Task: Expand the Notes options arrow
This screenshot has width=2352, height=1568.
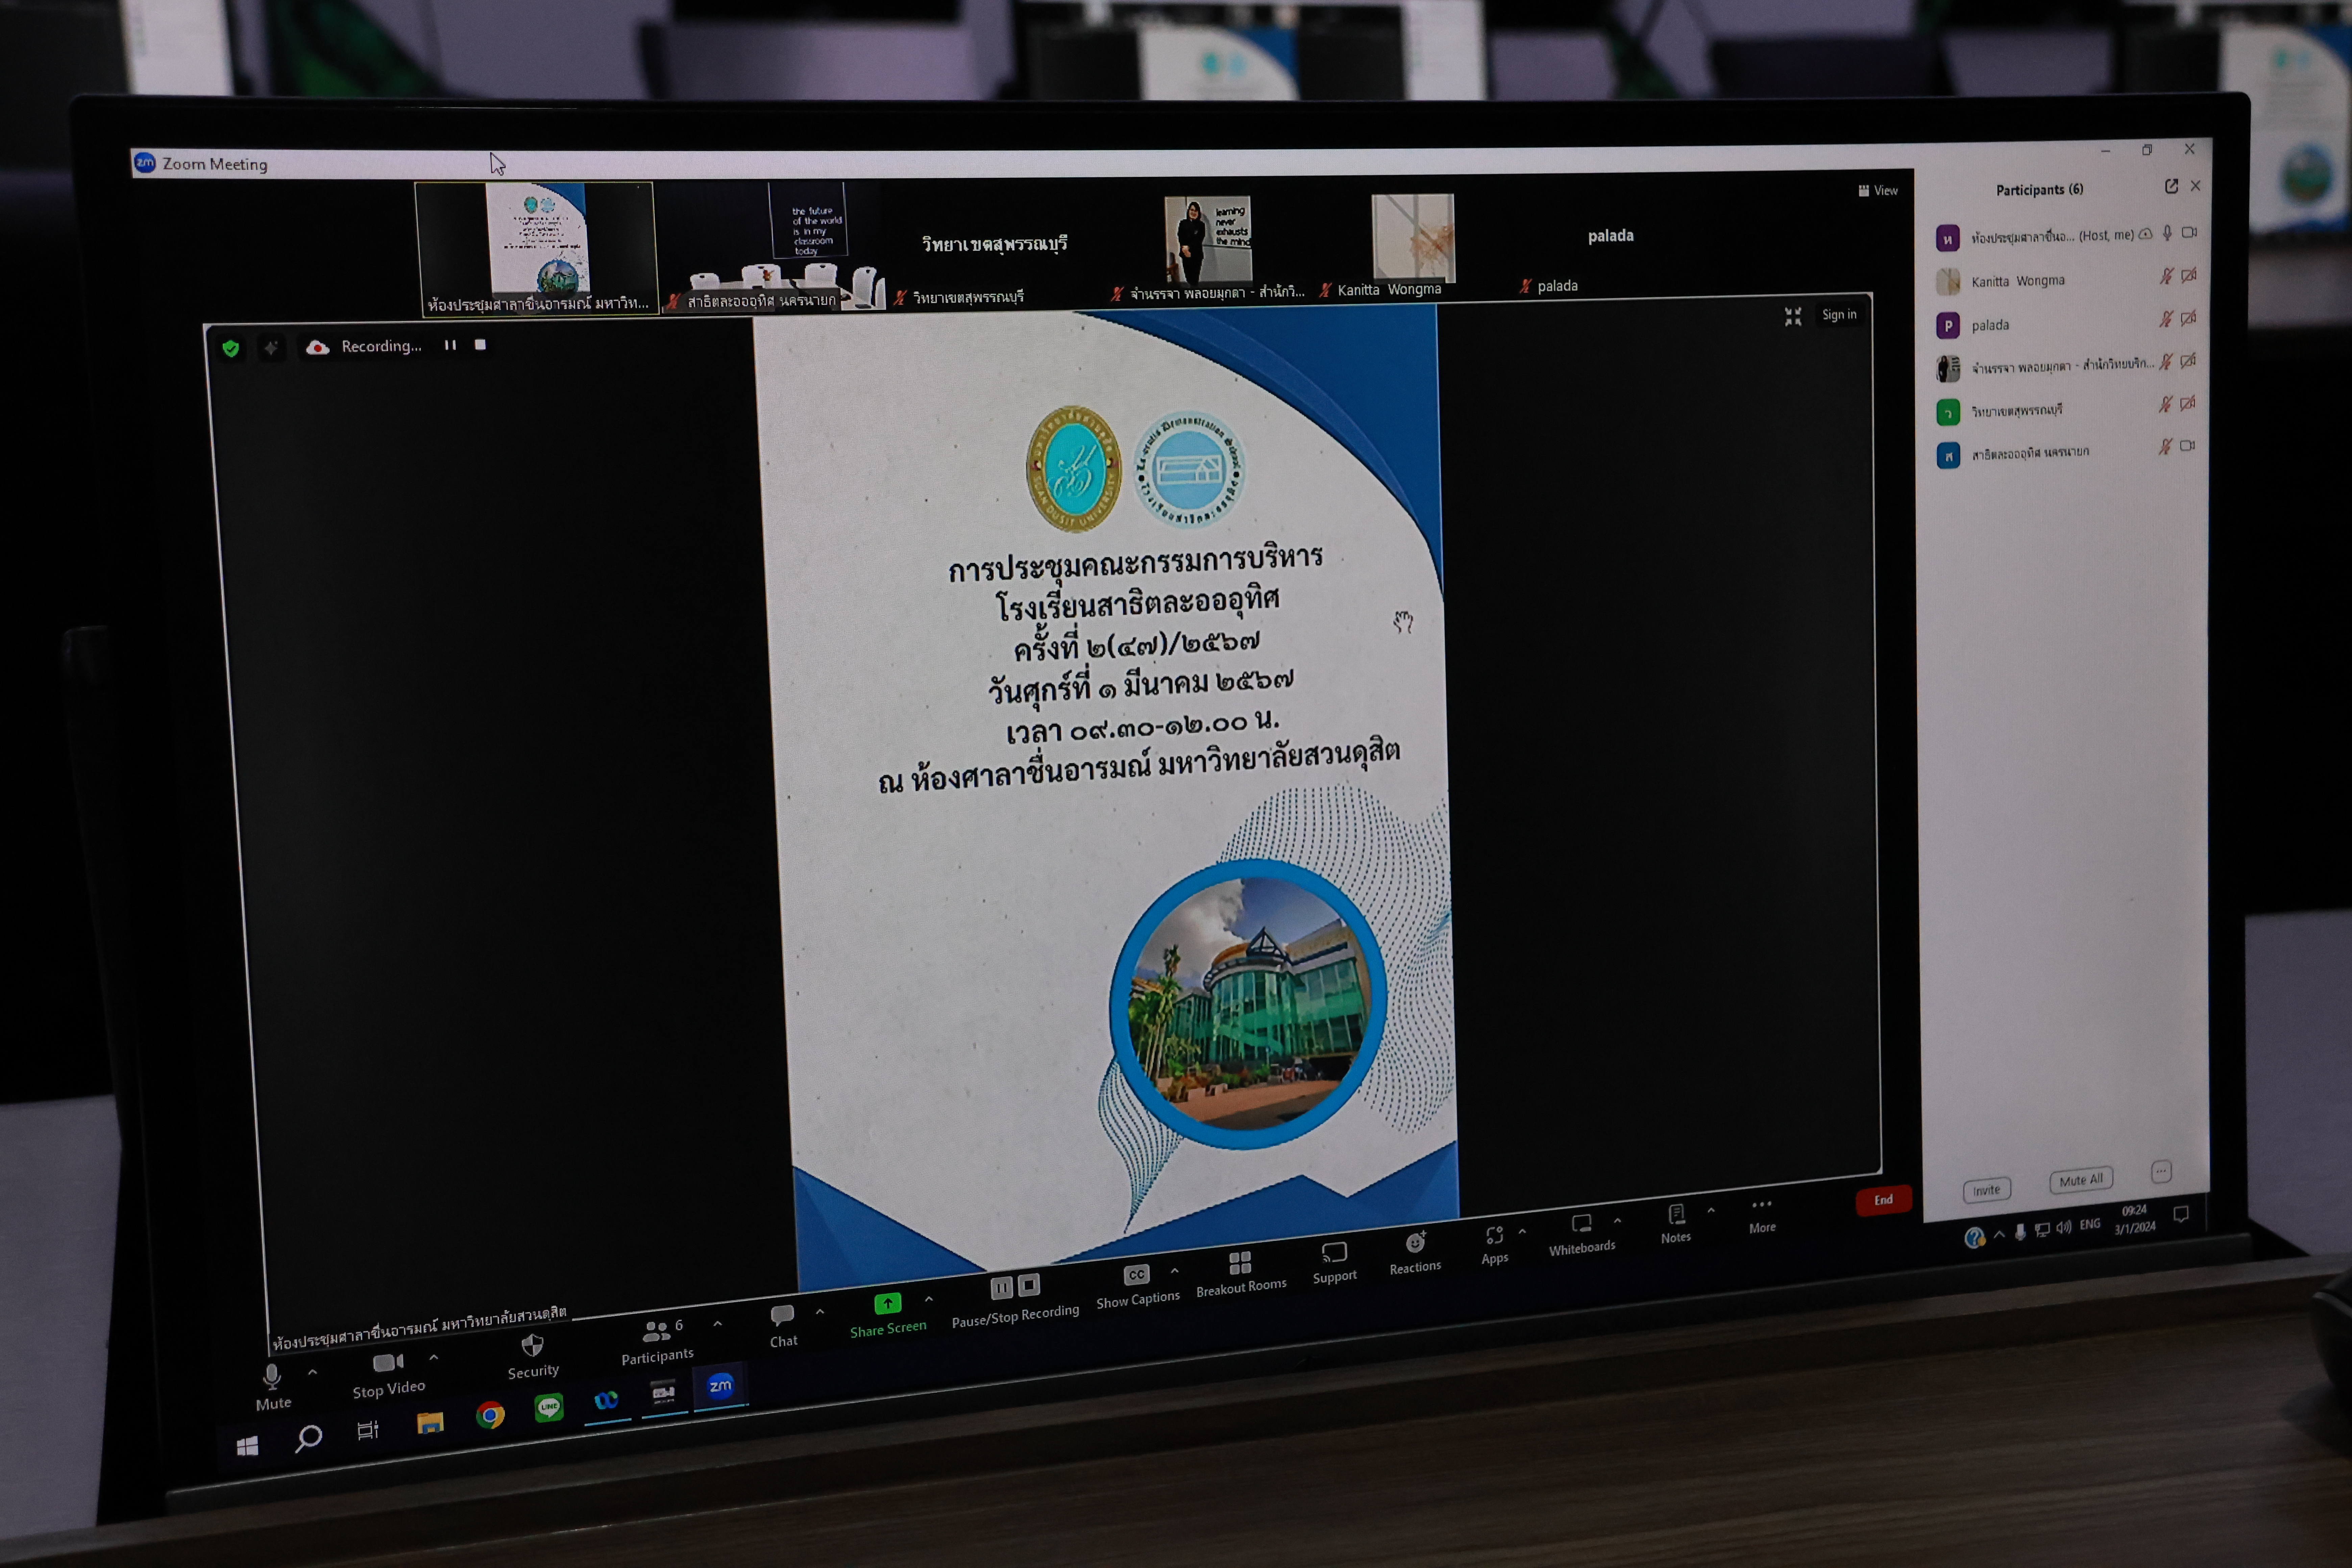Action: 1711,1210
